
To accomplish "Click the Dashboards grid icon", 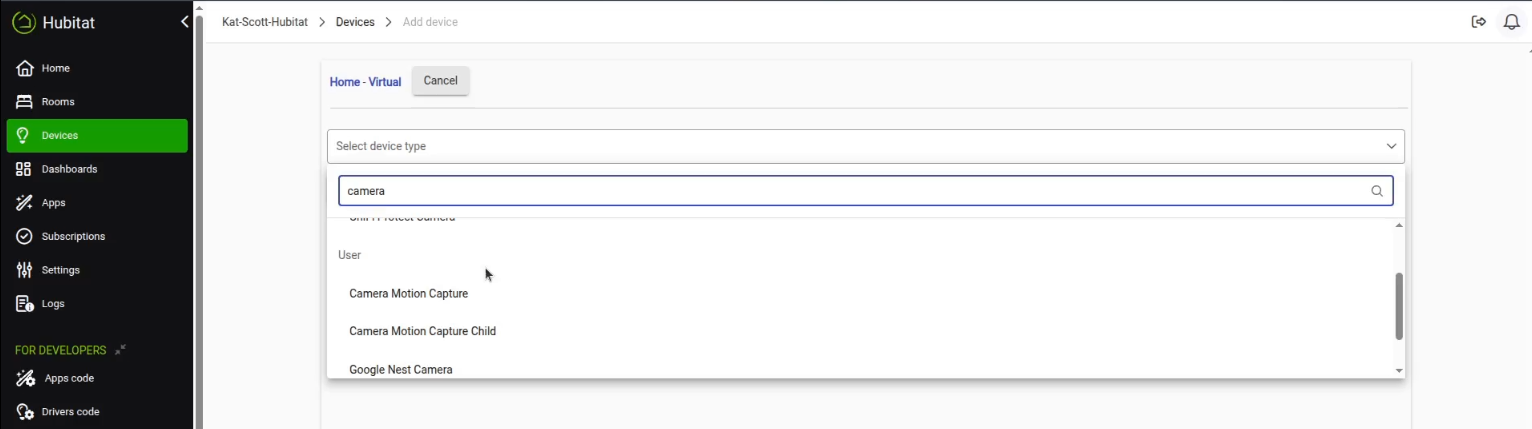I will (25, 169).
